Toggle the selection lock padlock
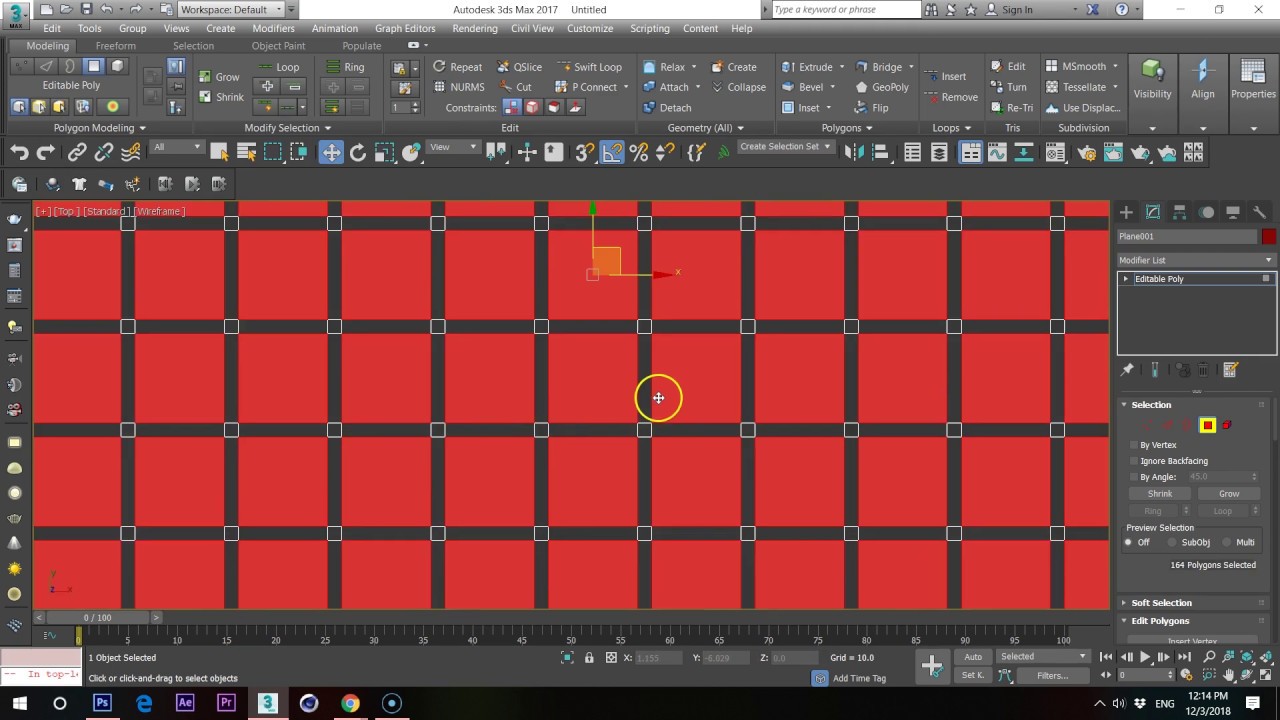This screenshot has height=720, width=1280. point(589,657)
